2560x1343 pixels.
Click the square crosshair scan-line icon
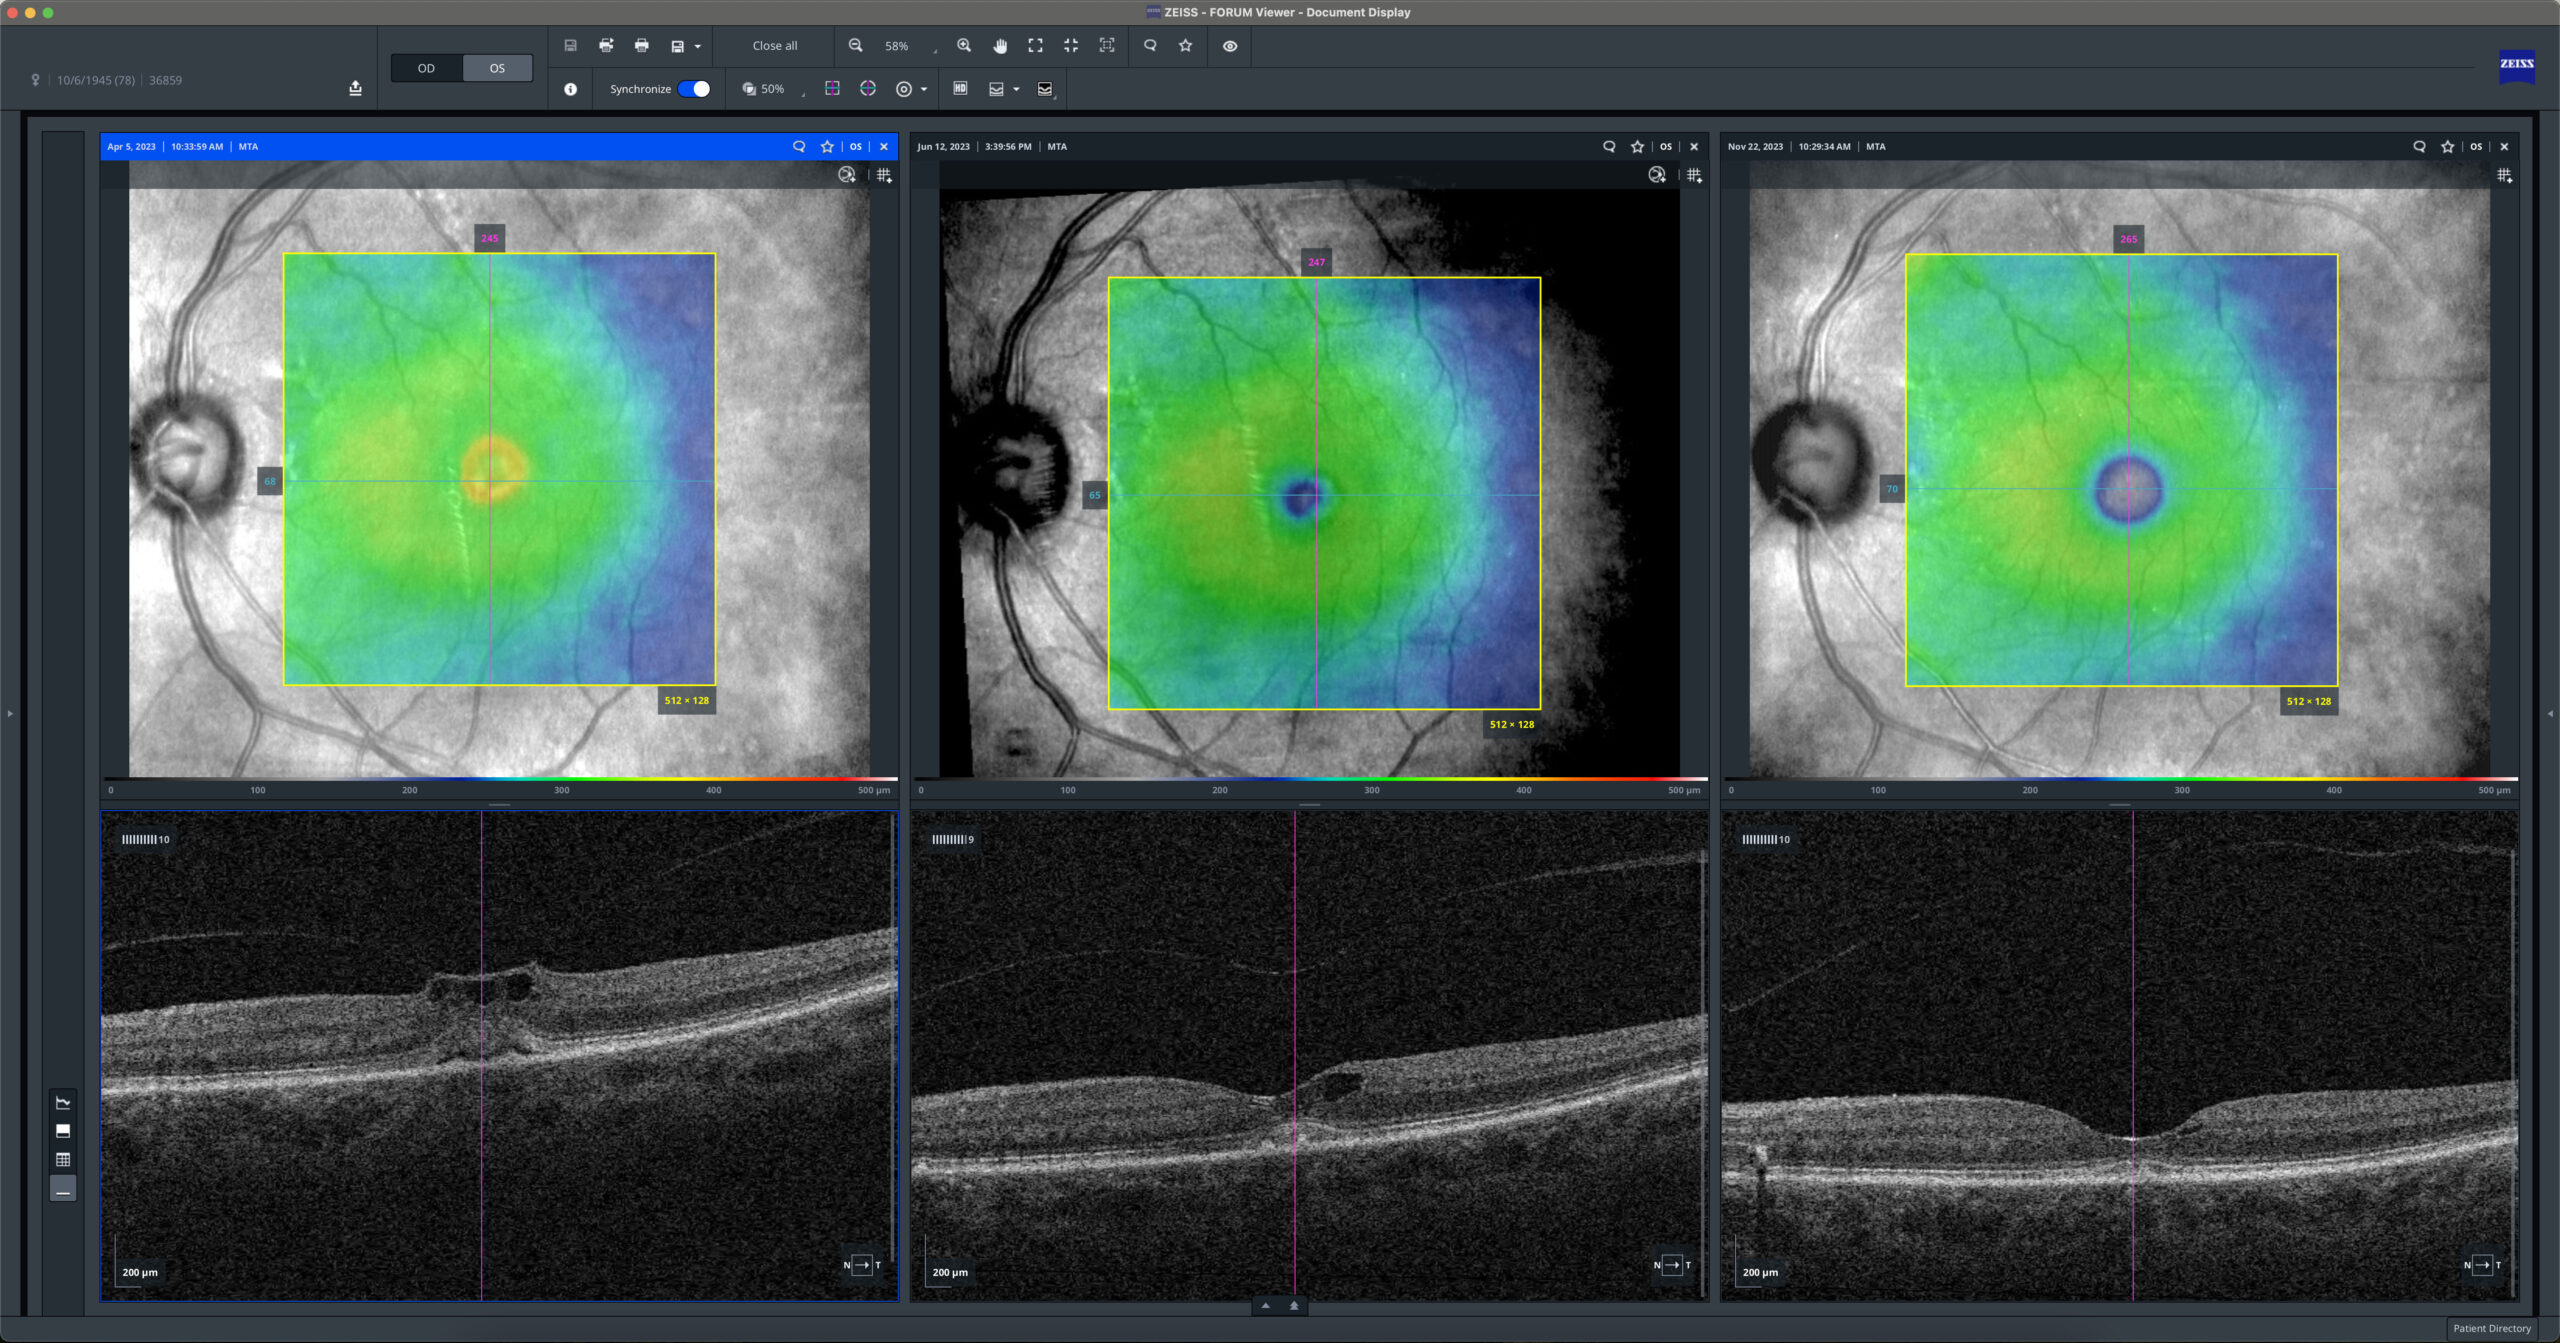point(832,89)
